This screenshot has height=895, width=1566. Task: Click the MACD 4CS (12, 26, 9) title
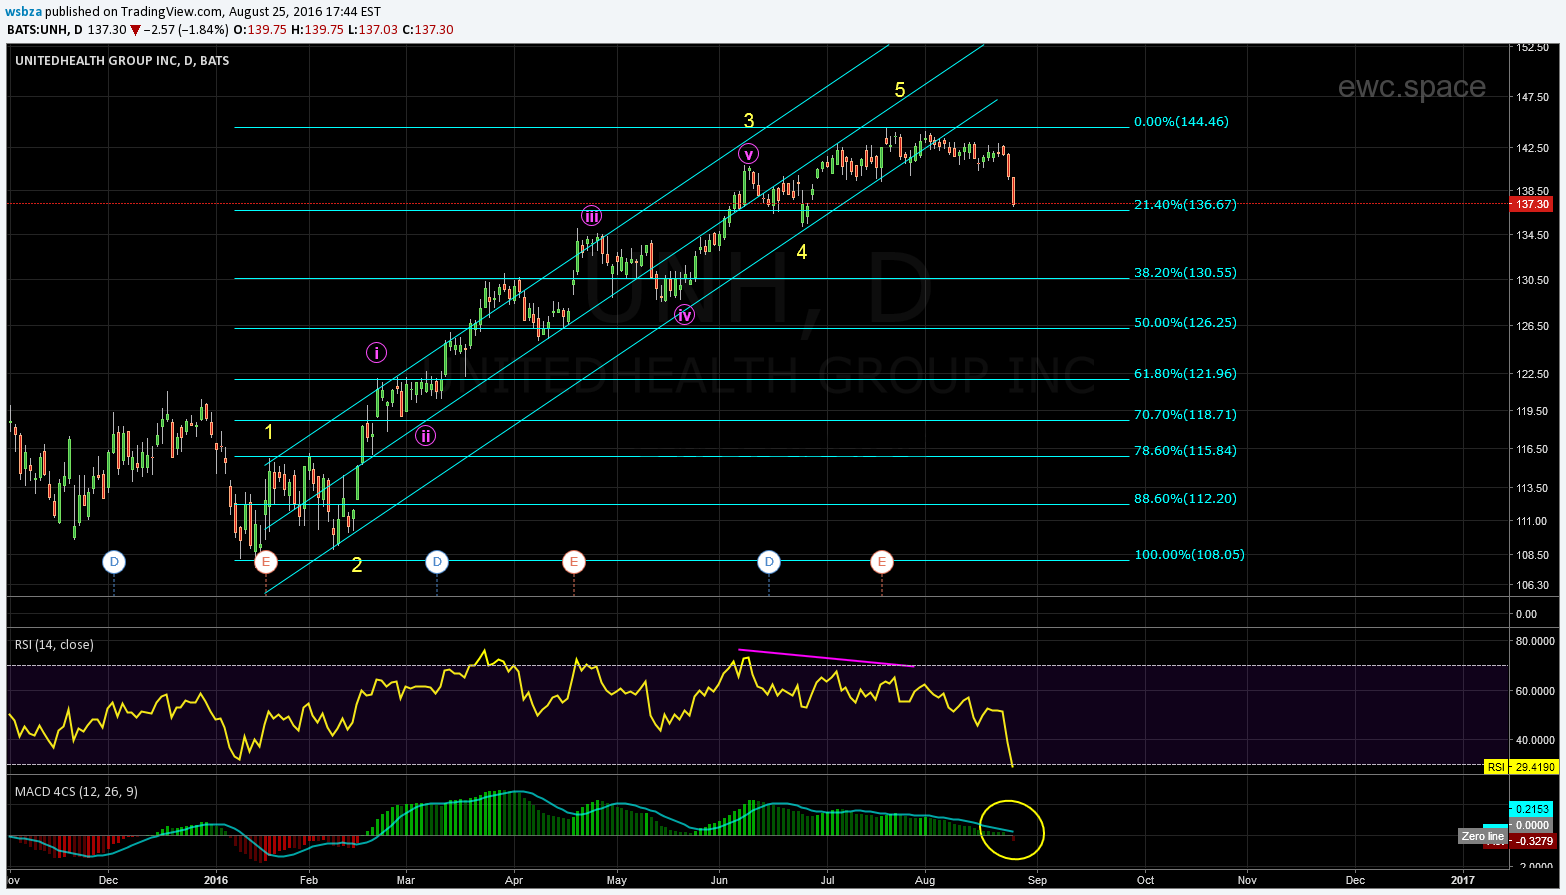pos(76,792)
